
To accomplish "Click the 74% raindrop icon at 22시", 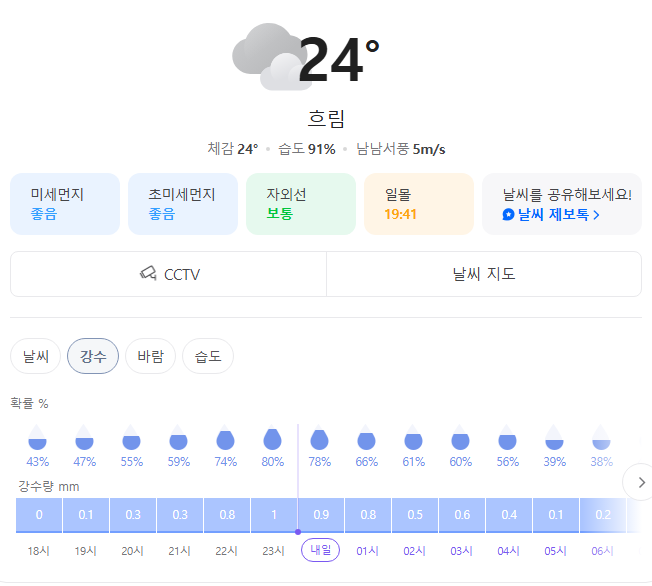I will coord(225,438).
